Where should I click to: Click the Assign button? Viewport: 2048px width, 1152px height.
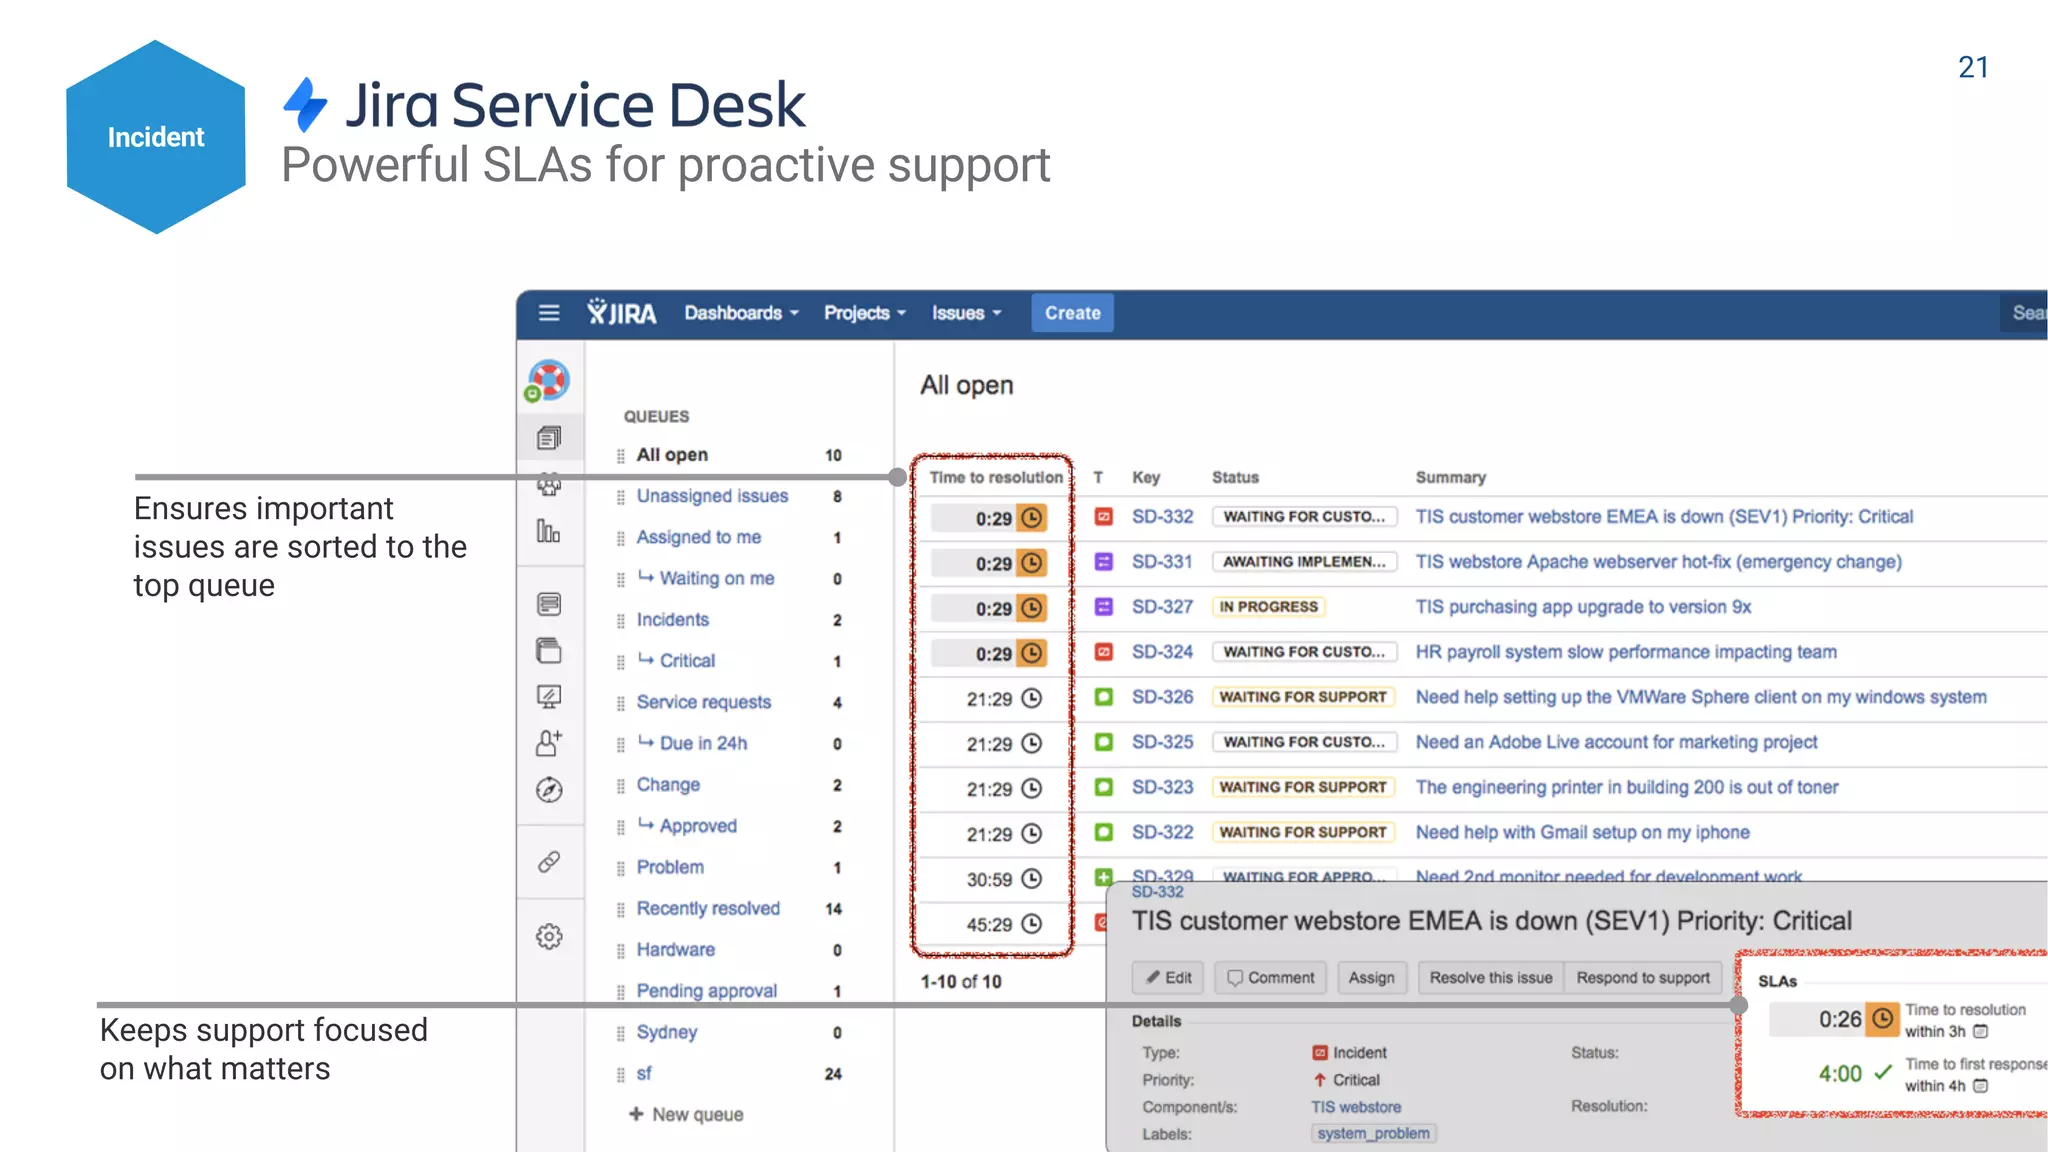coord(1372,978)
